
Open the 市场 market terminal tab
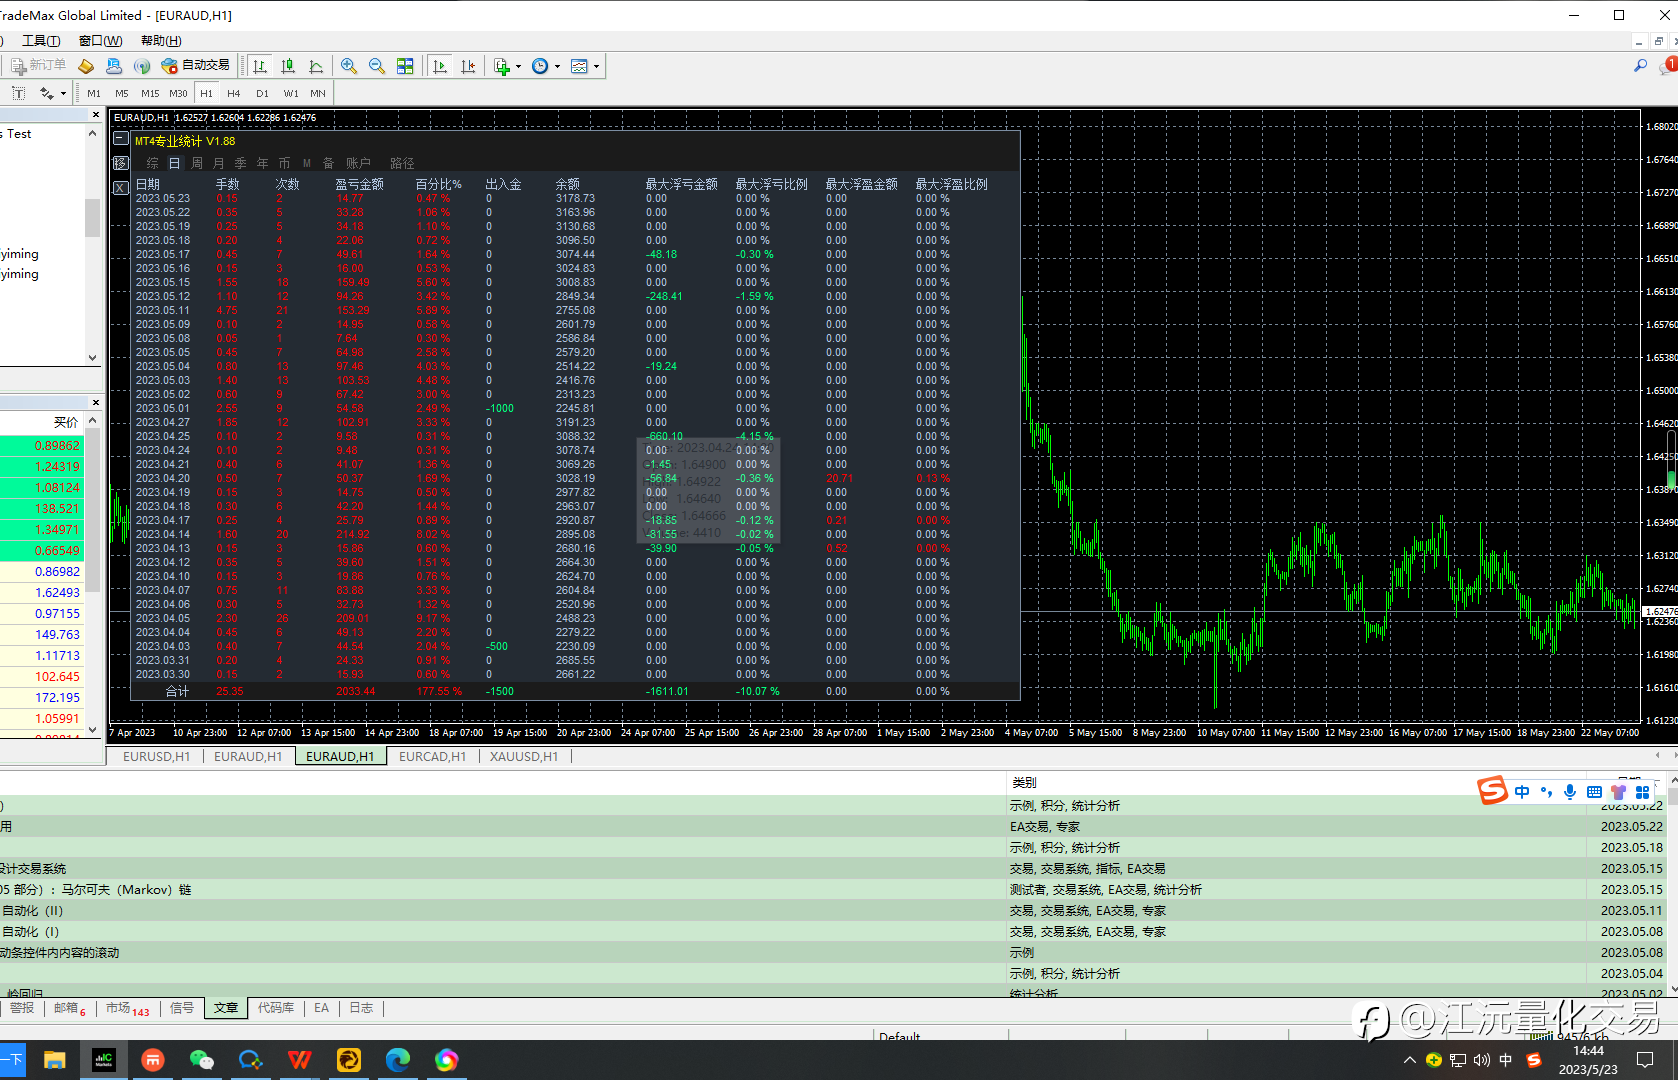point(127,1008)
